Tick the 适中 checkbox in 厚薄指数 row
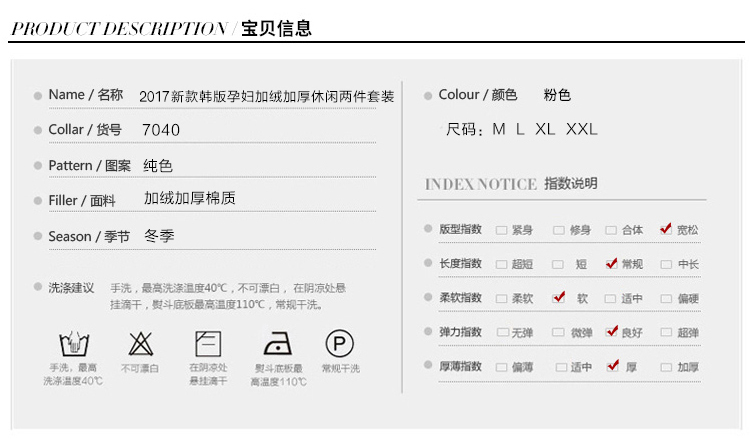 (561, 367)
